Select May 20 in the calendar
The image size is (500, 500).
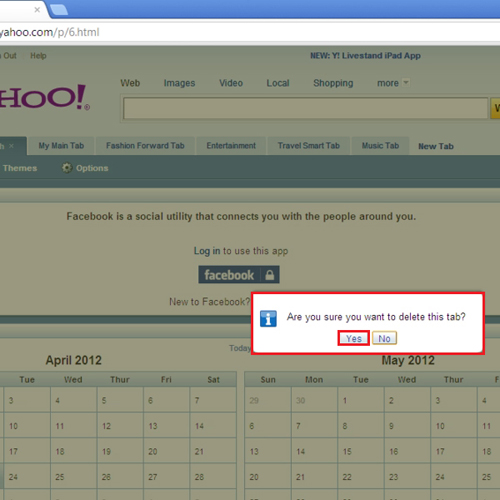click(x=268, y=476)
